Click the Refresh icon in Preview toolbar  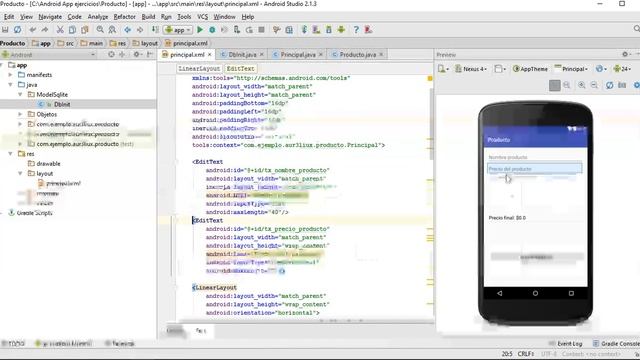pos(609,85)
